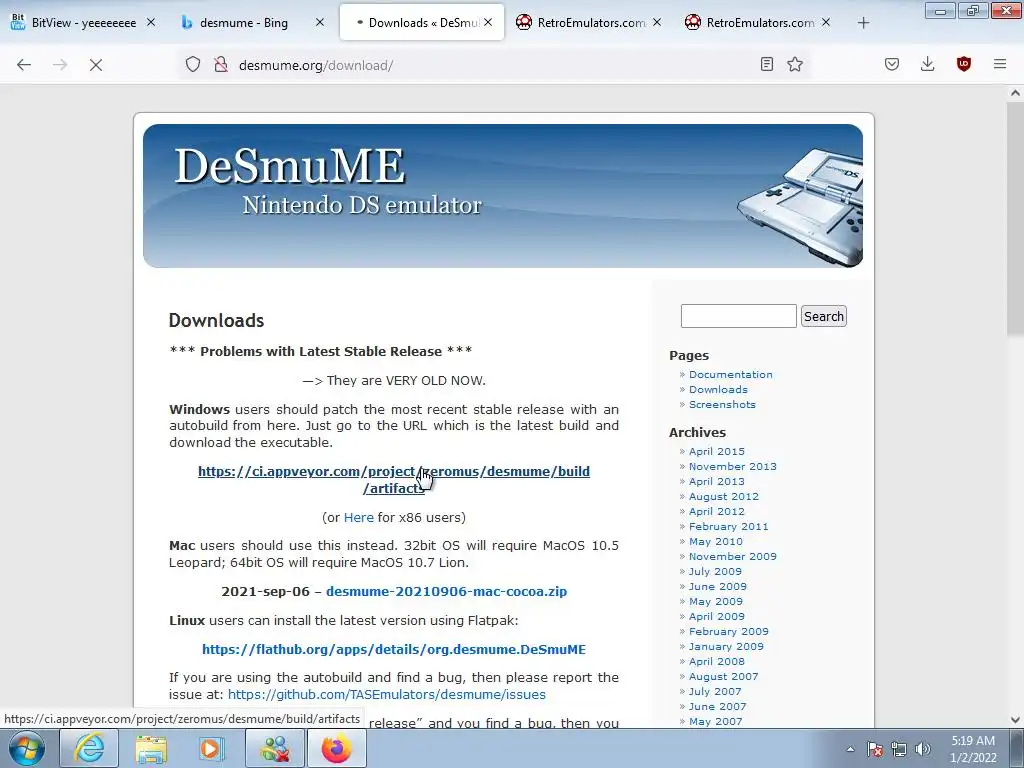Open the flathub.org DeSmuME link

(394, 649)
